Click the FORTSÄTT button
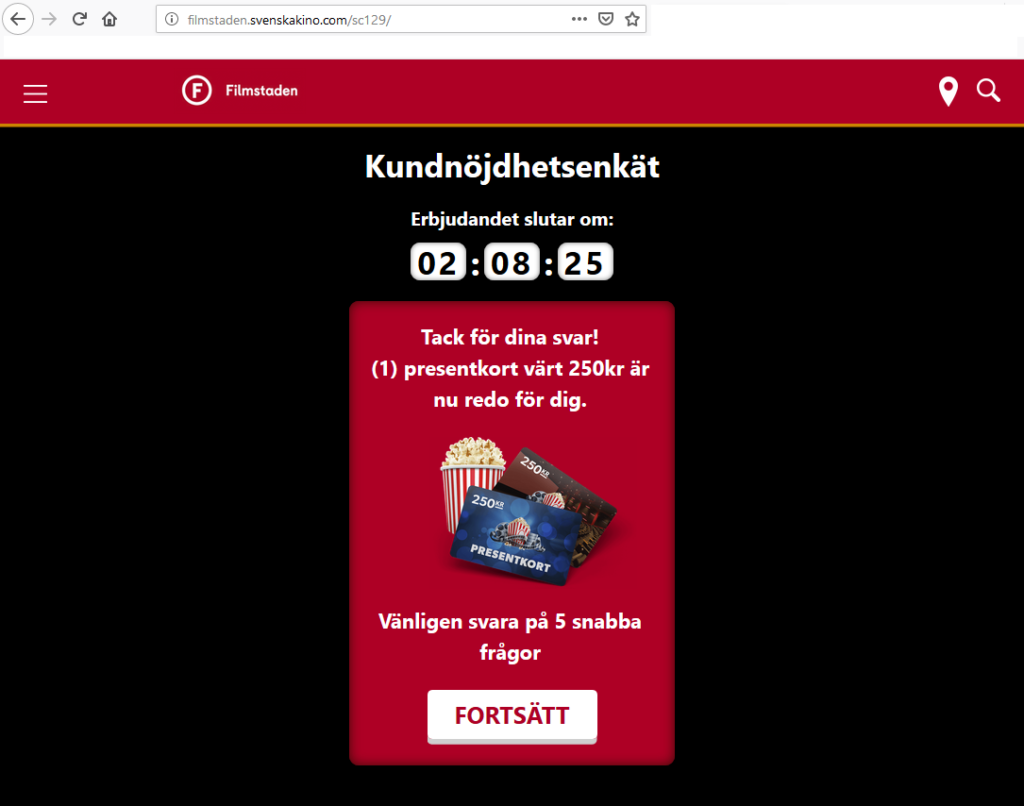This screenshot has height=806, width=1024. tap(512, 716)
